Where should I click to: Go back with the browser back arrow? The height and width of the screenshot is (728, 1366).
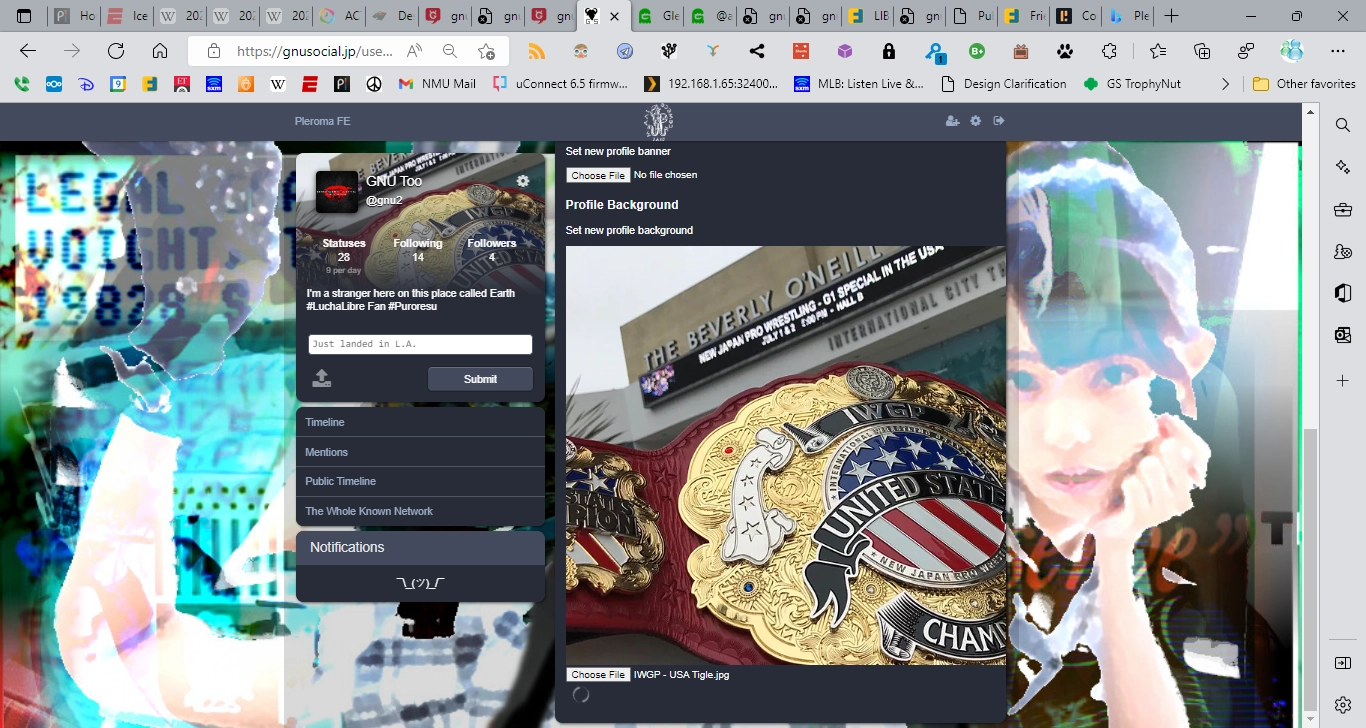pos(28,51)
